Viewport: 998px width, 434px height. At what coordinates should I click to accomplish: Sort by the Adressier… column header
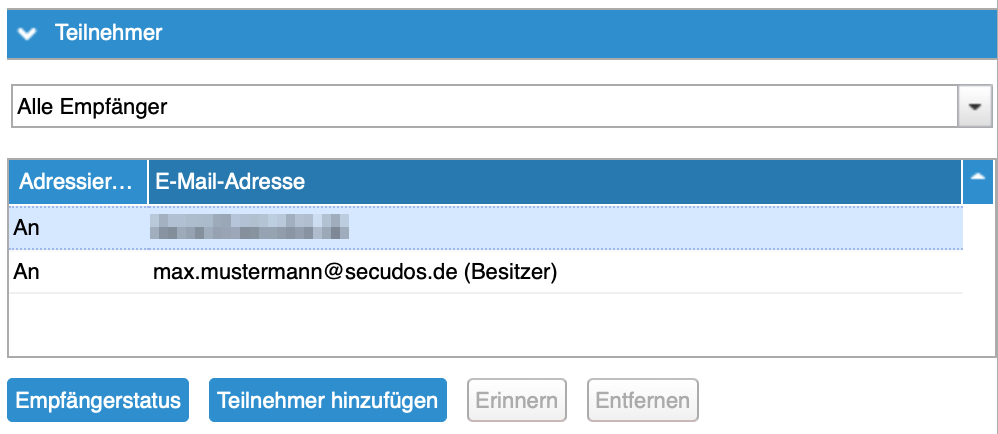pyautogui.click(x=77, y=182)
